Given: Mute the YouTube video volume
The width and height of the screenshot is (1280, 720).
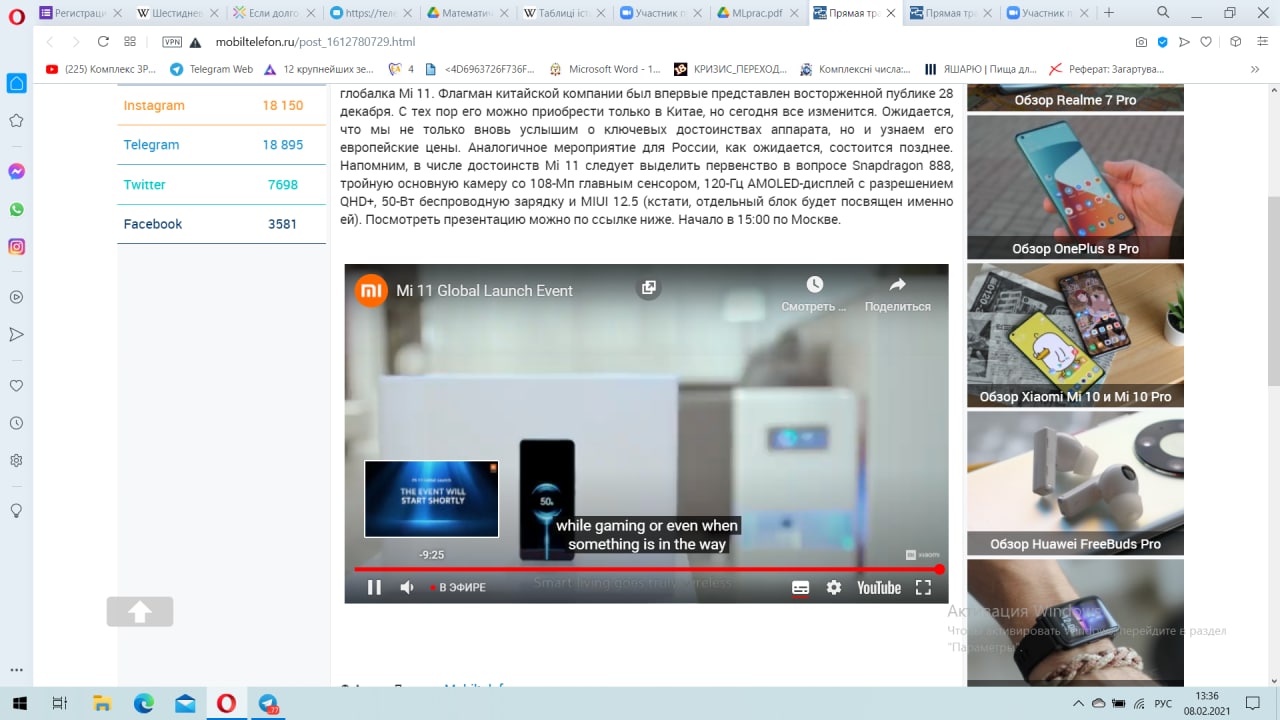Looking at the screenshot, I should pyautogui.click(x=407, y=588).
